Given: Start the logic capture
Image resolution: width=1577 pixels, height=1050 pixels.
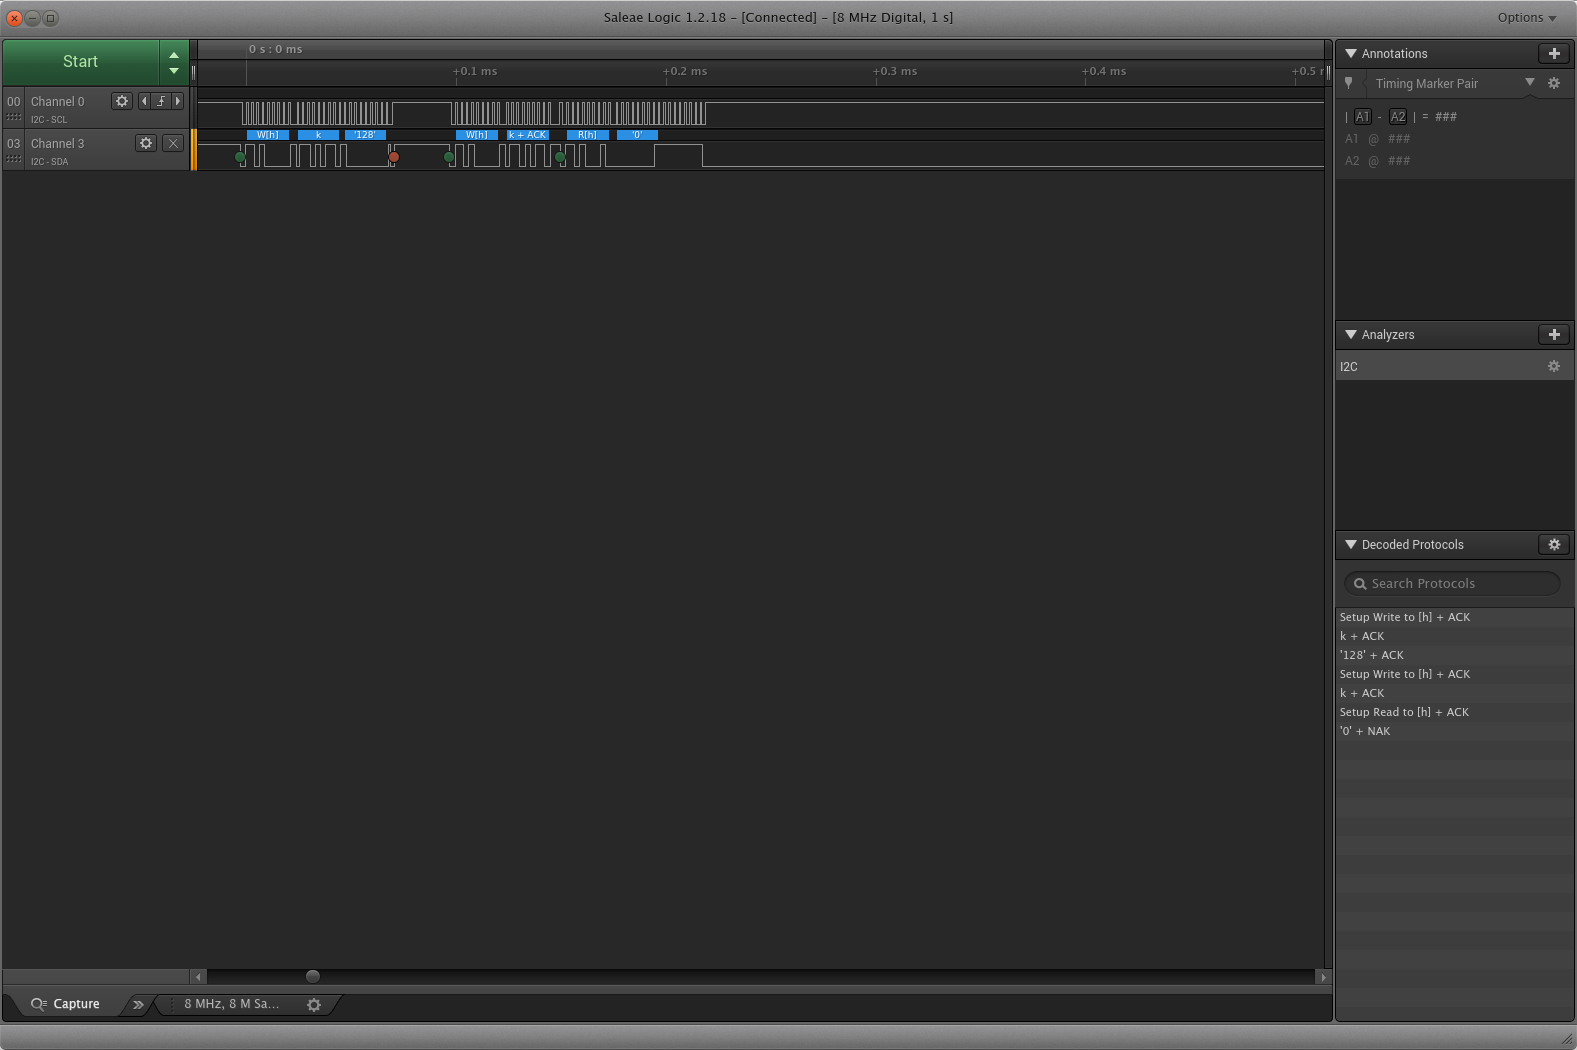Looking at the screenshot, I should (x=80, y=62).
